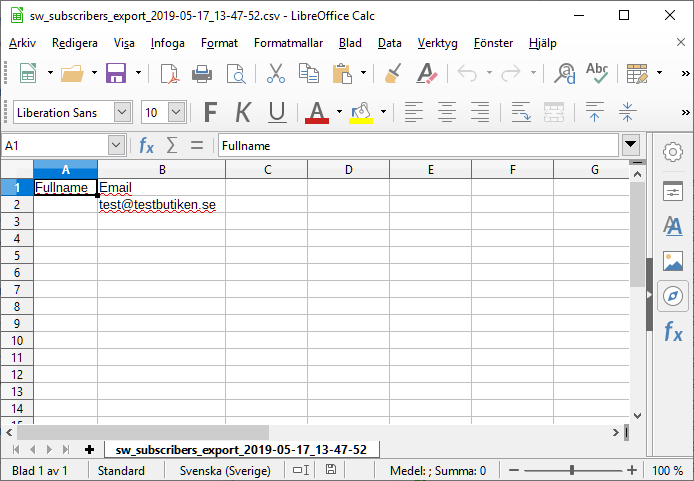The image size is (694, 481).
Task: Open the Formatmallar menu
Action: (x=289, y=43)
